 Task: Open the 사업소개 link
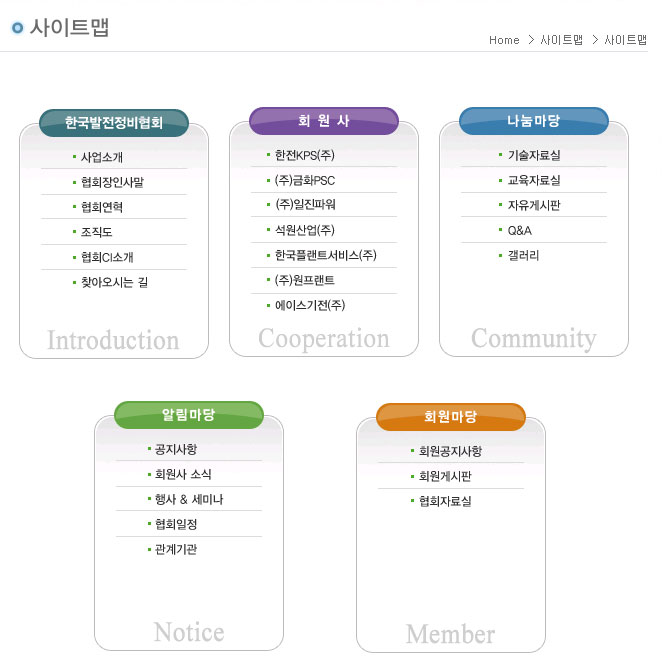point(102,157)
